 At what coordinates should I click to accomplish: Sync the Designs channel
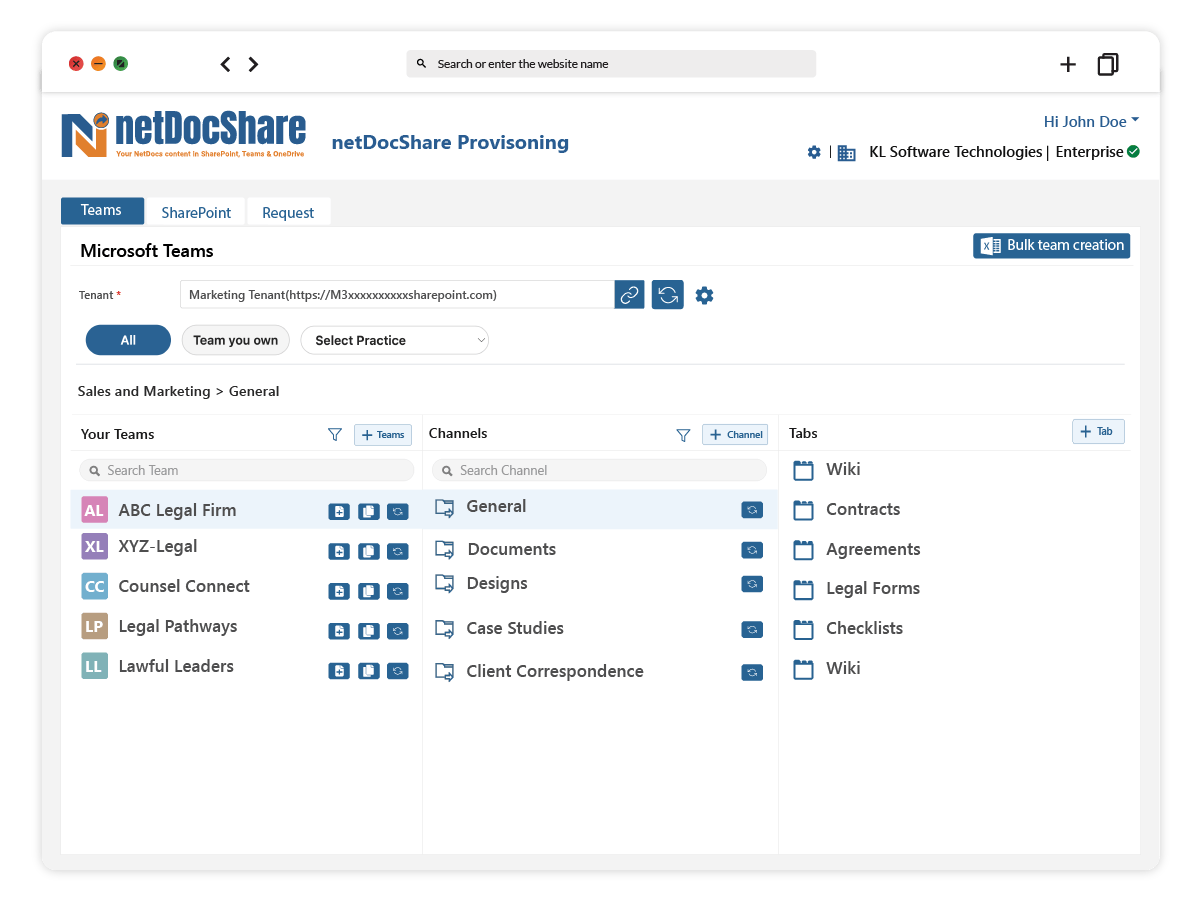(x=752, y=584)
